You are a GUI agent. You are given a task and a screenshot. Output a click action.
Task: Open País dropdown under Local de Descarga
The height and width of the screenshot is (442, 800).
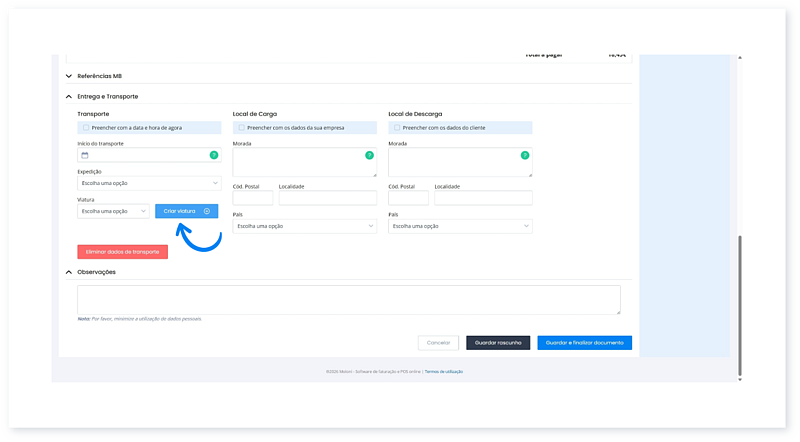pyautogui.click(x=460, y=226)
